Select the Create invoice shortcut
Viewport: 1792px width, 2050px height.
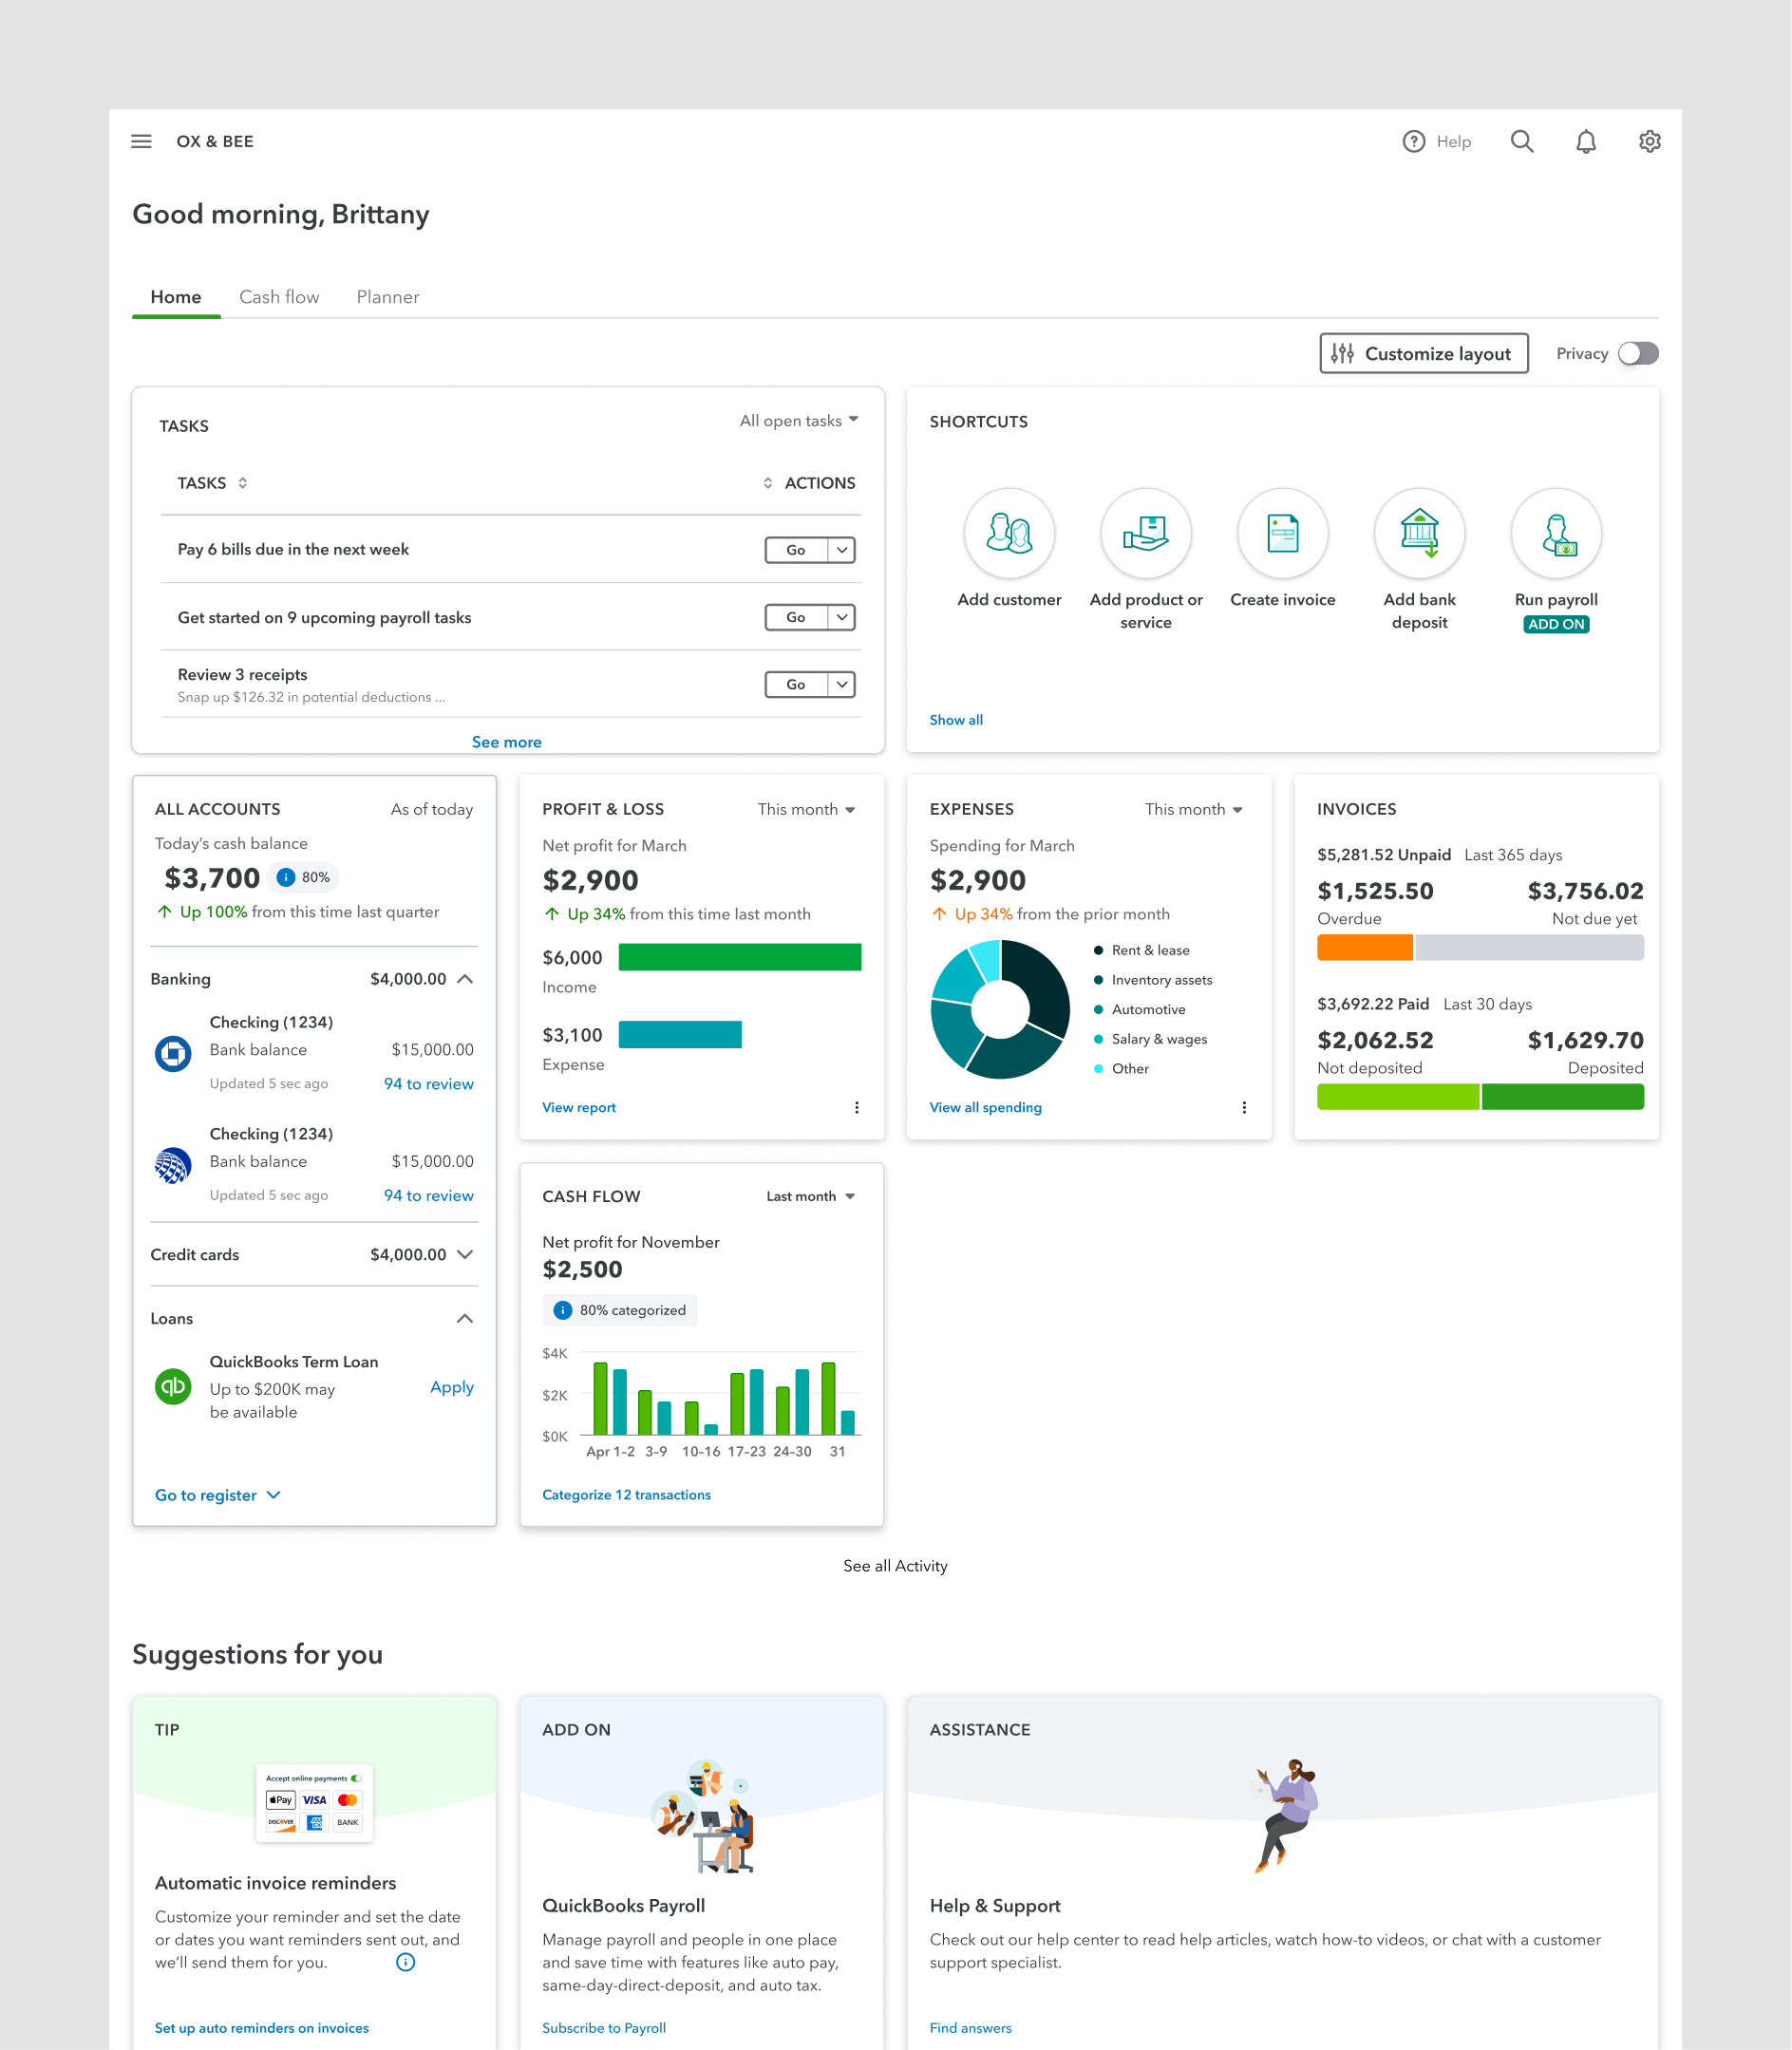click(1283, 533)
